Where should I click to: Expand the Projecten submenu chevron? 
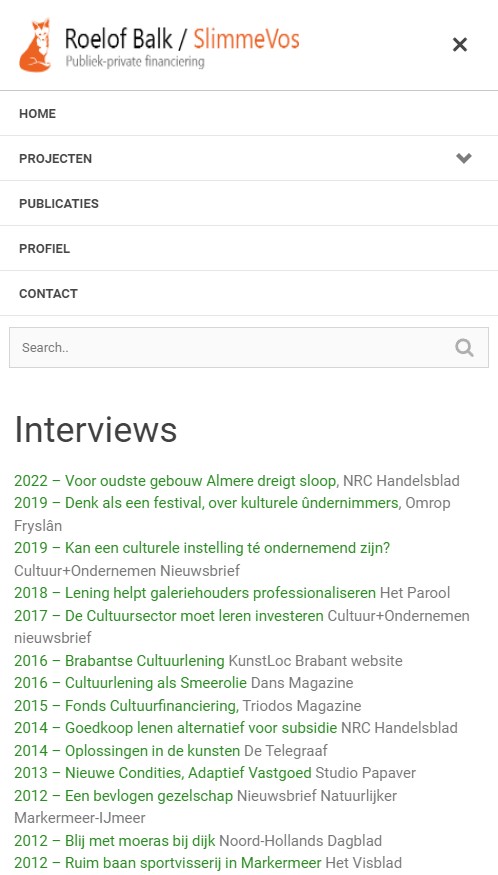click(x=463, y=158)
